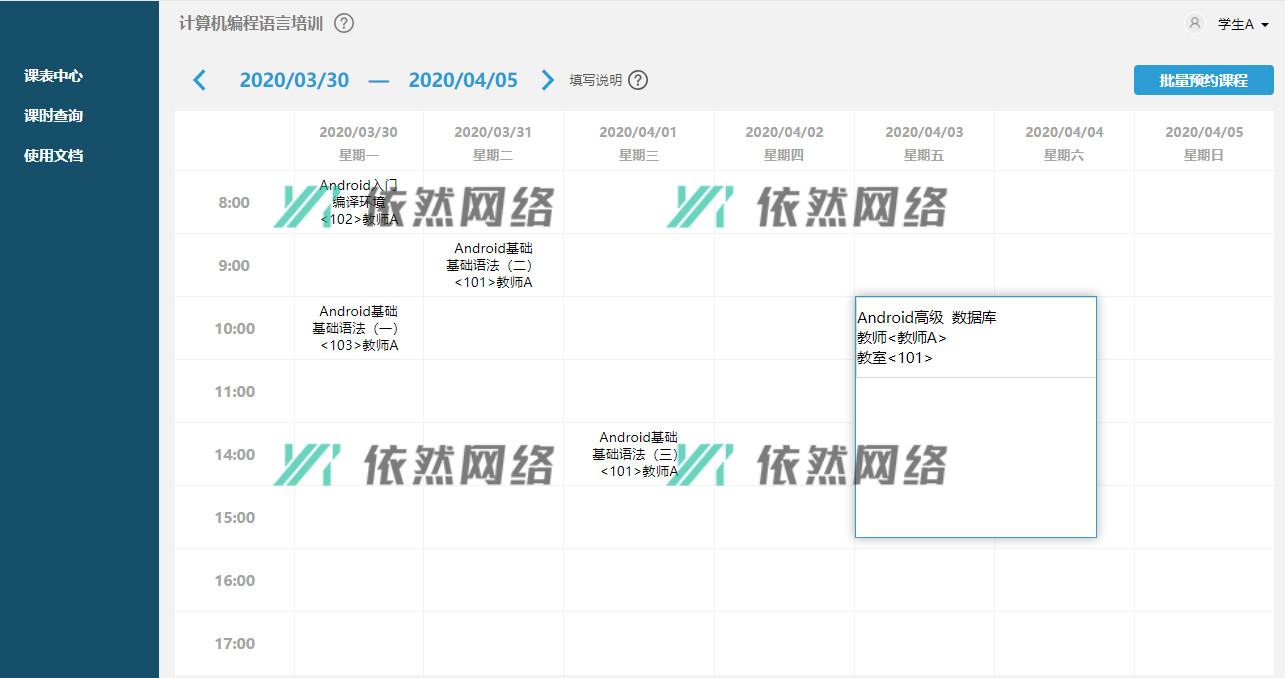Click the 2020/04/04 星期六 column header

tap(1064, 142)
